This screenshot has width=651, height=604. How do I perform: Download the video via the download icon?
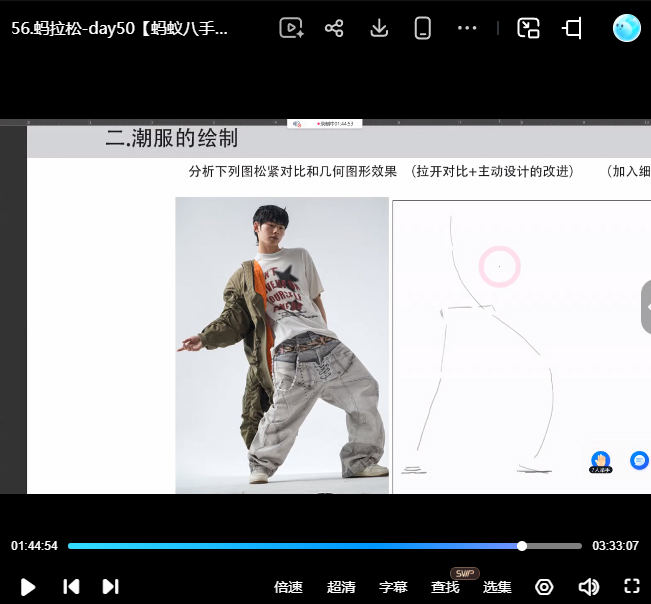pos(379,28)
